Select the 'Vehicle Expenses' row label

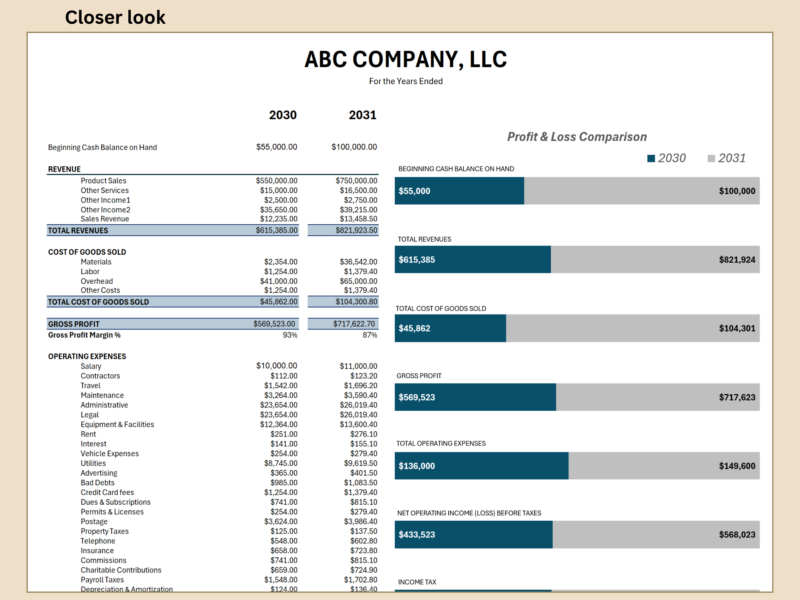click(x=110, y=454)
